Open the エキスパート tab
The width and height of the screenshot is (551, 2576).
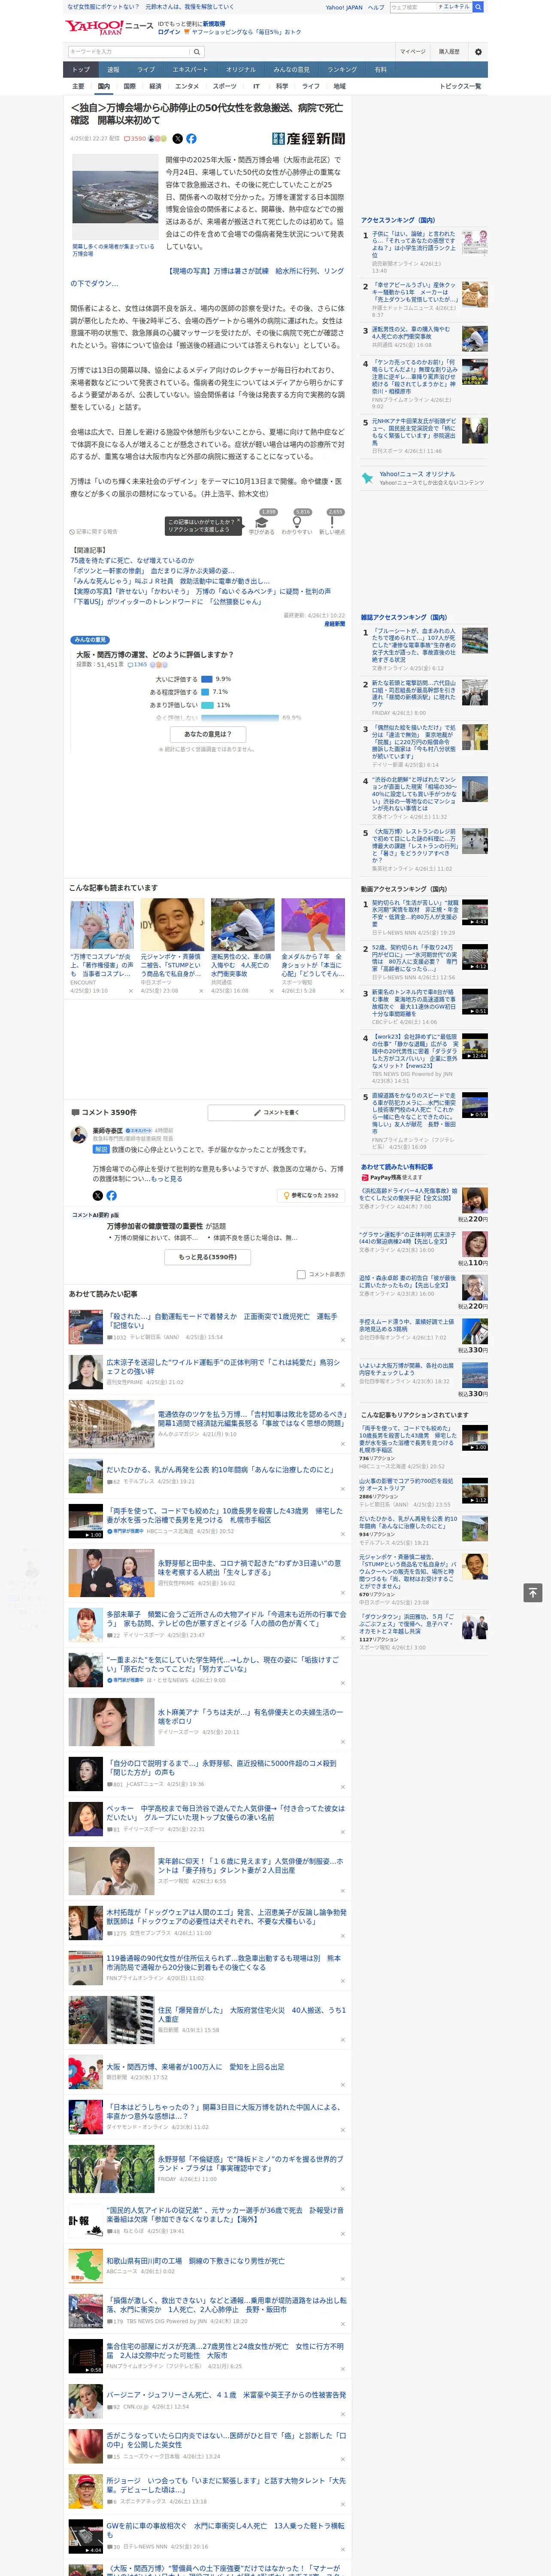pos(190,70)
